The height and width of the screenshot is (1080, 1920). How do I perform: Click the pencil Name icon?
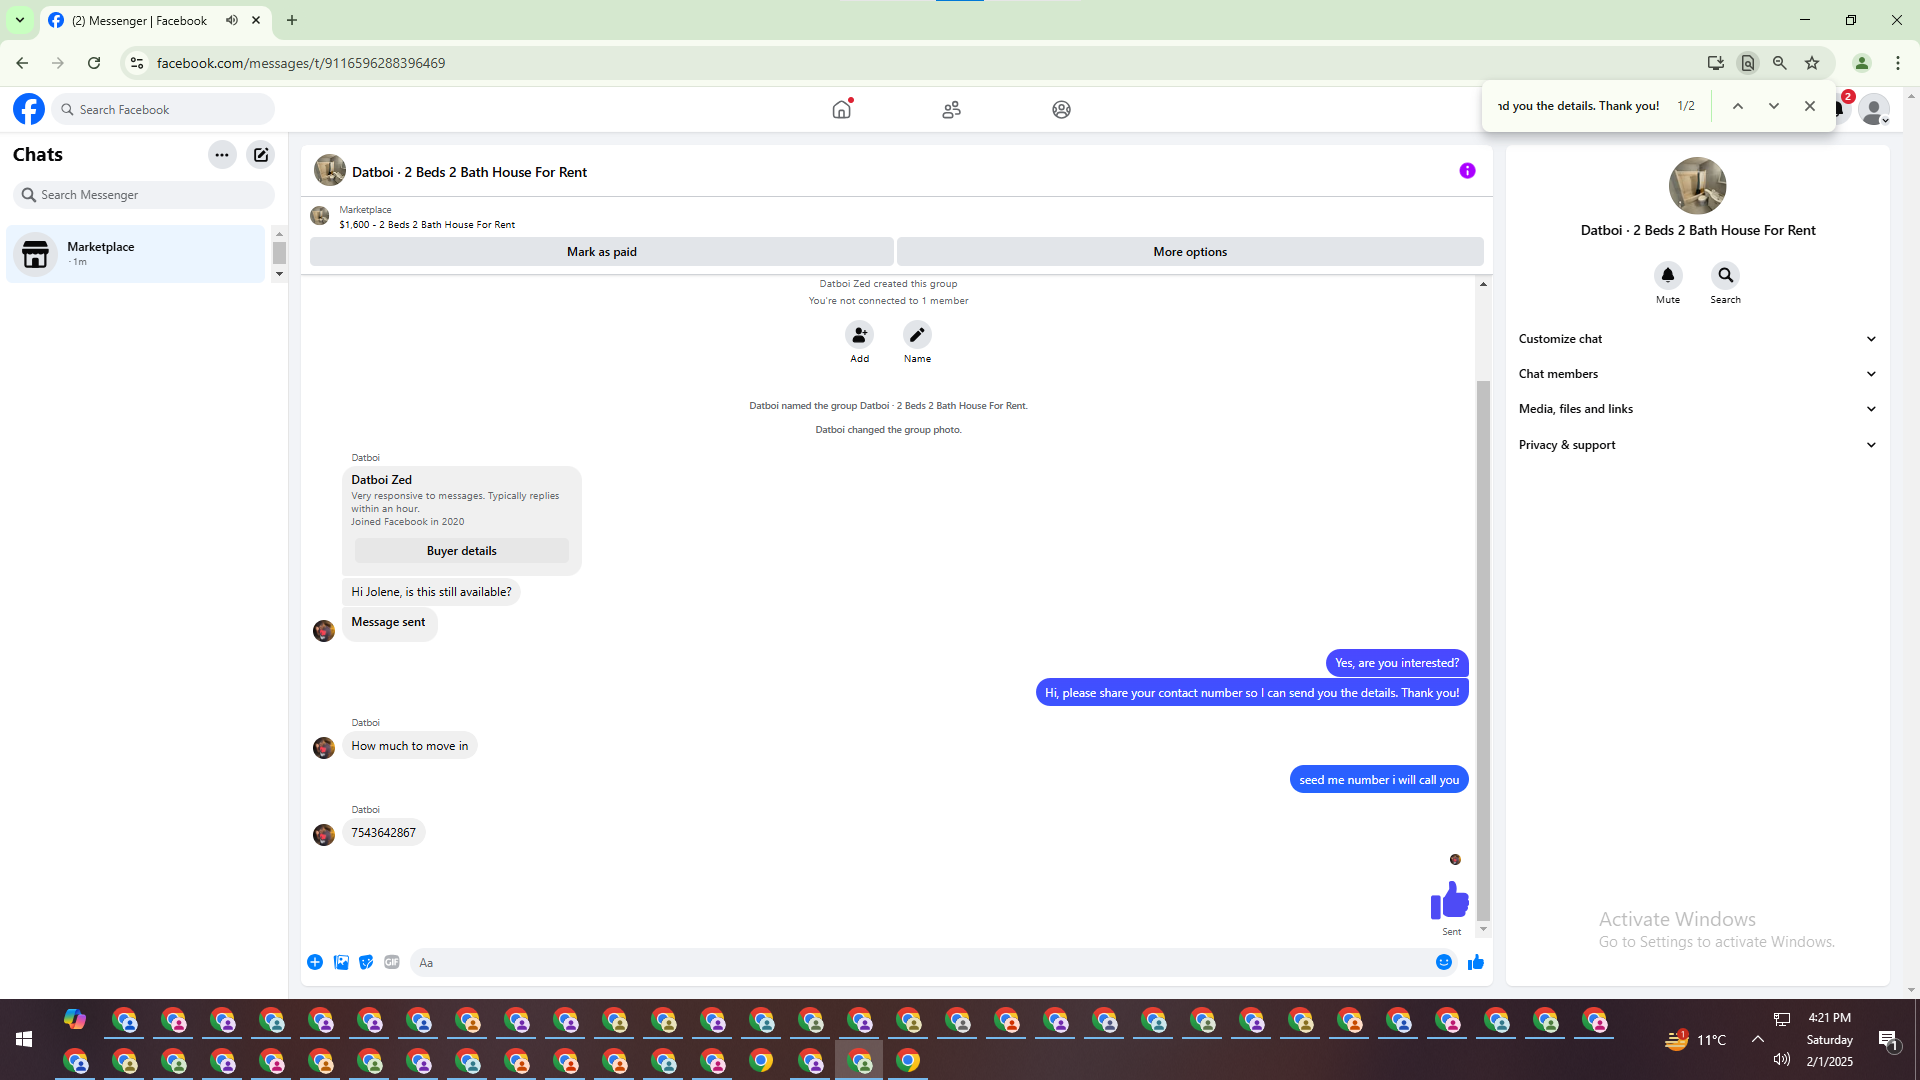(x=917, y=335)
